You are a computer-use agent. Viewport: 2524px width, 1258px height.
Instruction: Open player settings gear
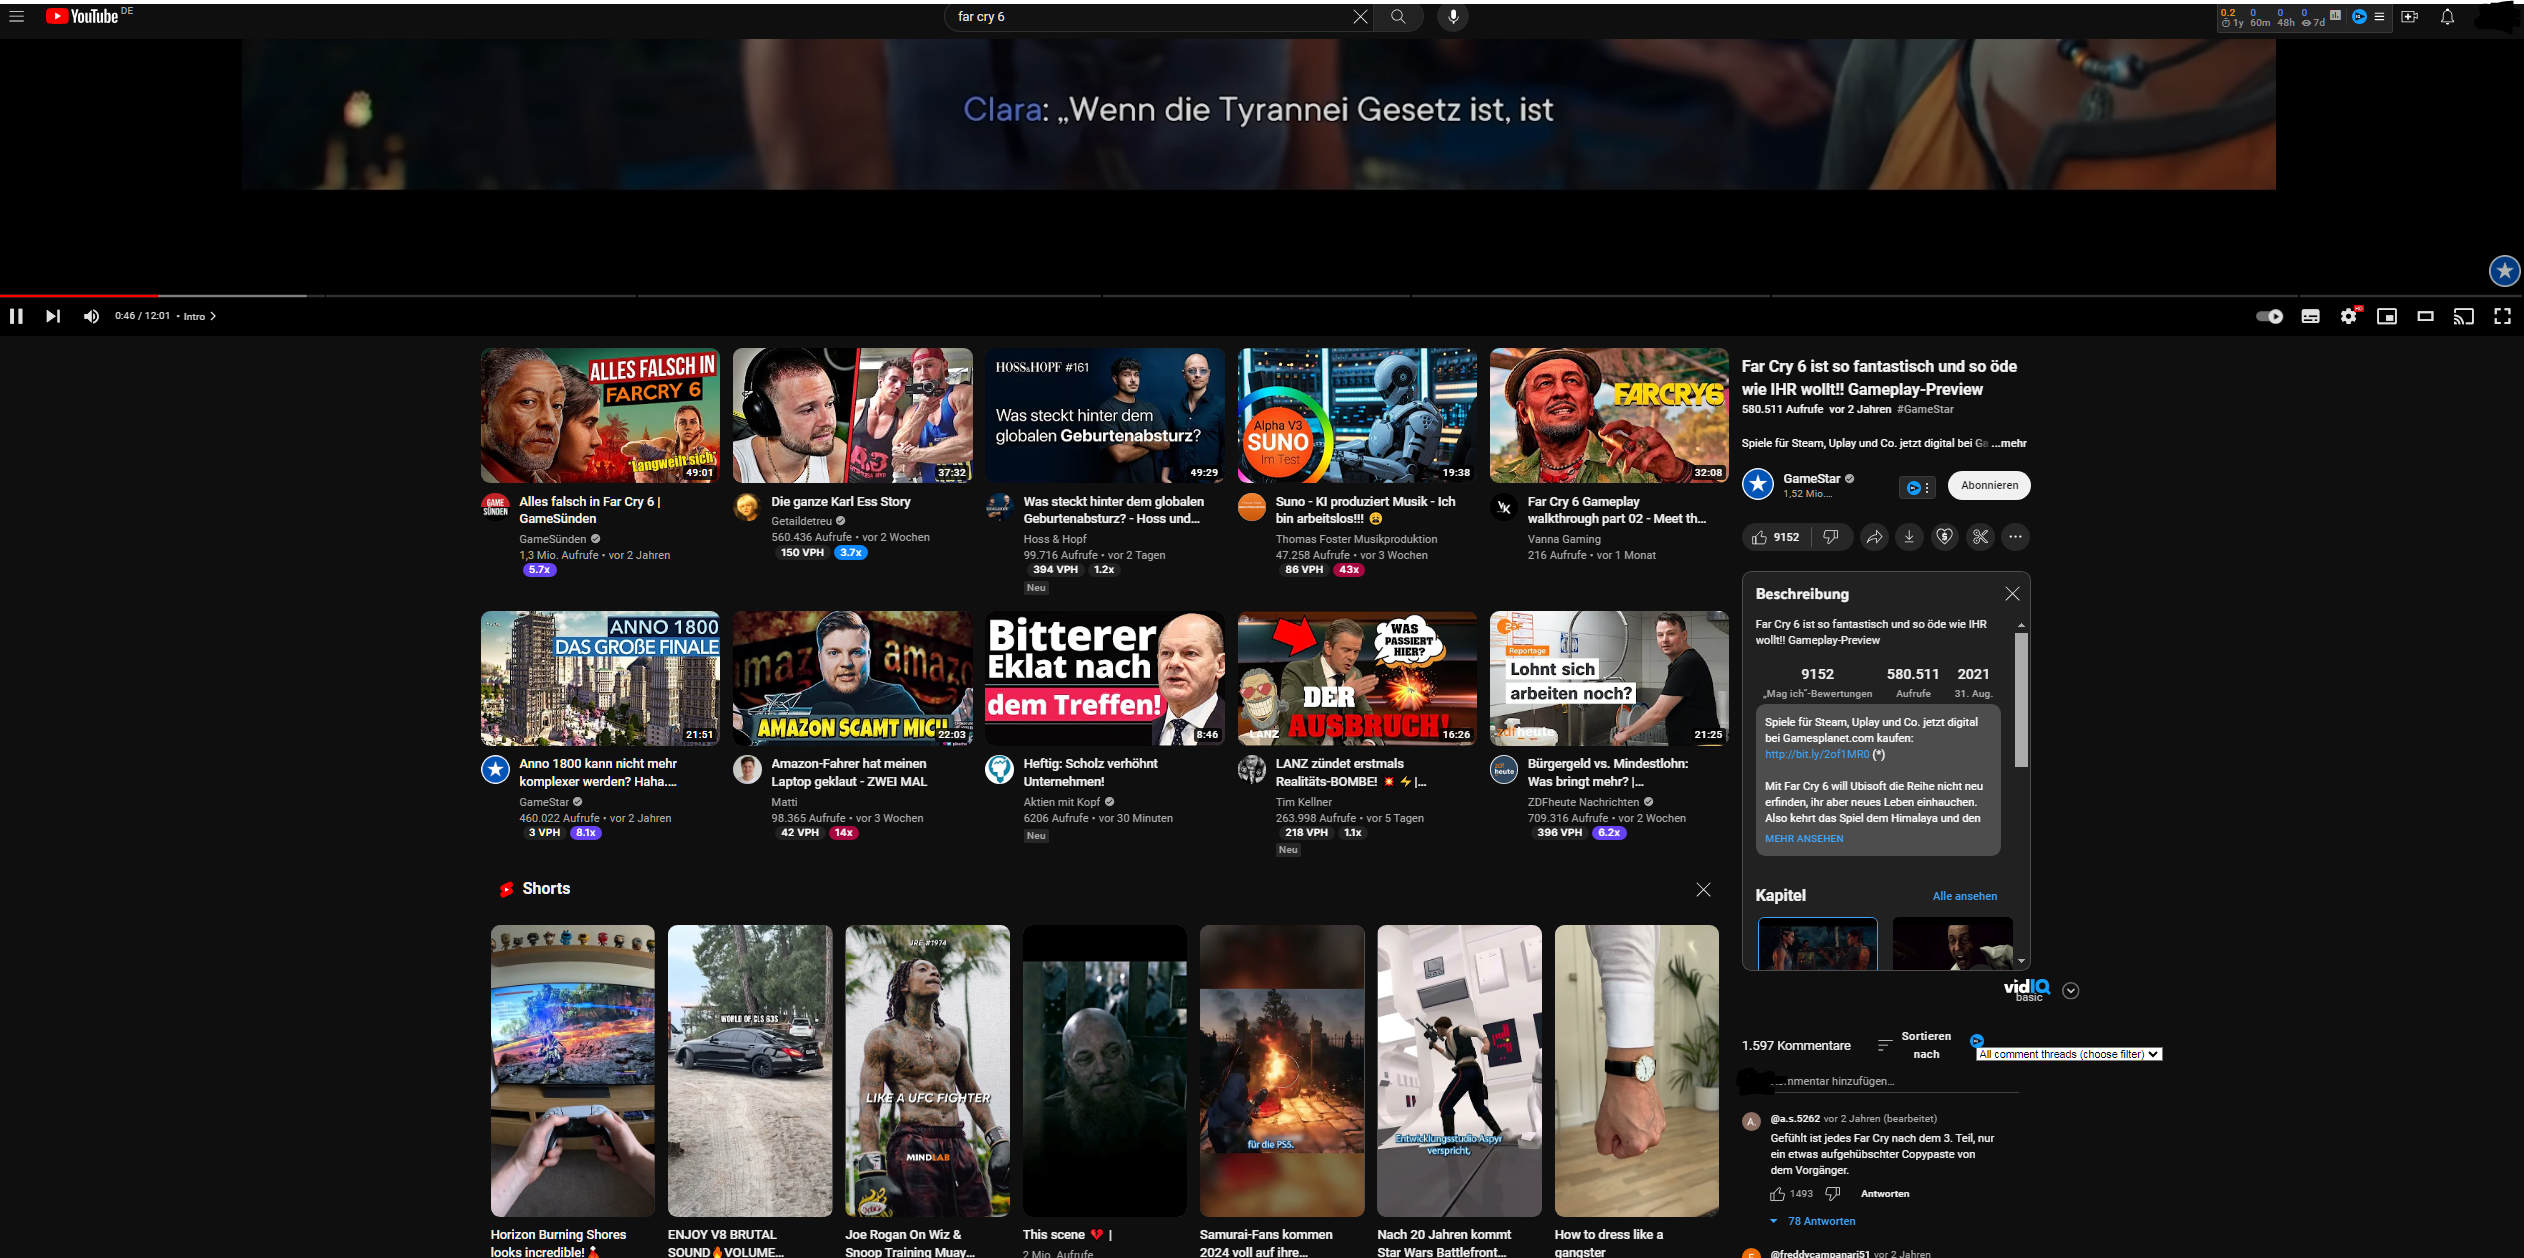click(x=2348, y=316)
